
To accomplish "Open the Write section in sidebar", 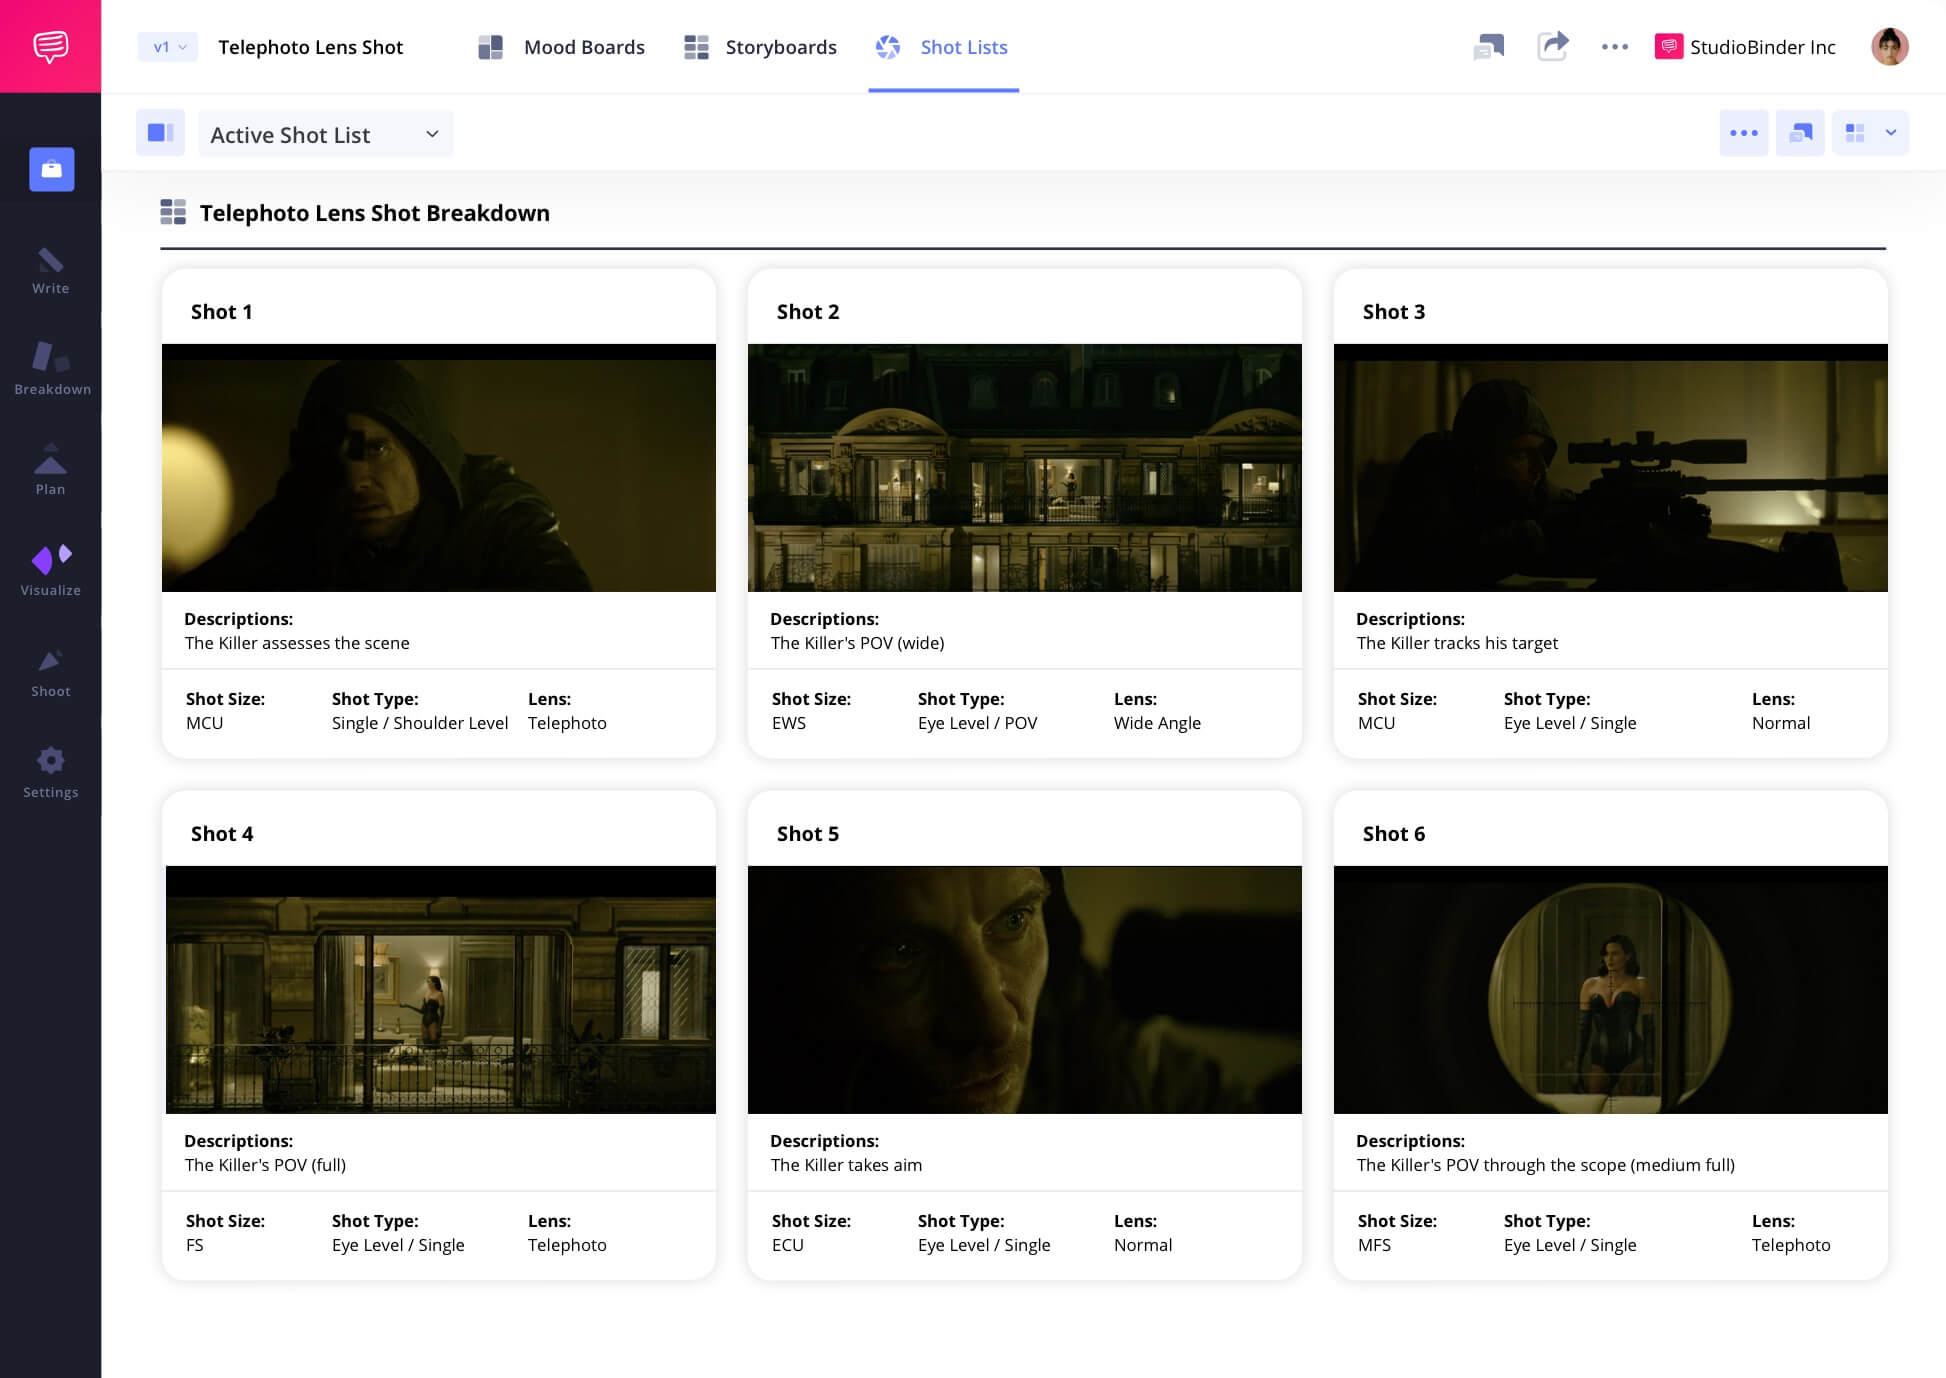I will [50, 271].
